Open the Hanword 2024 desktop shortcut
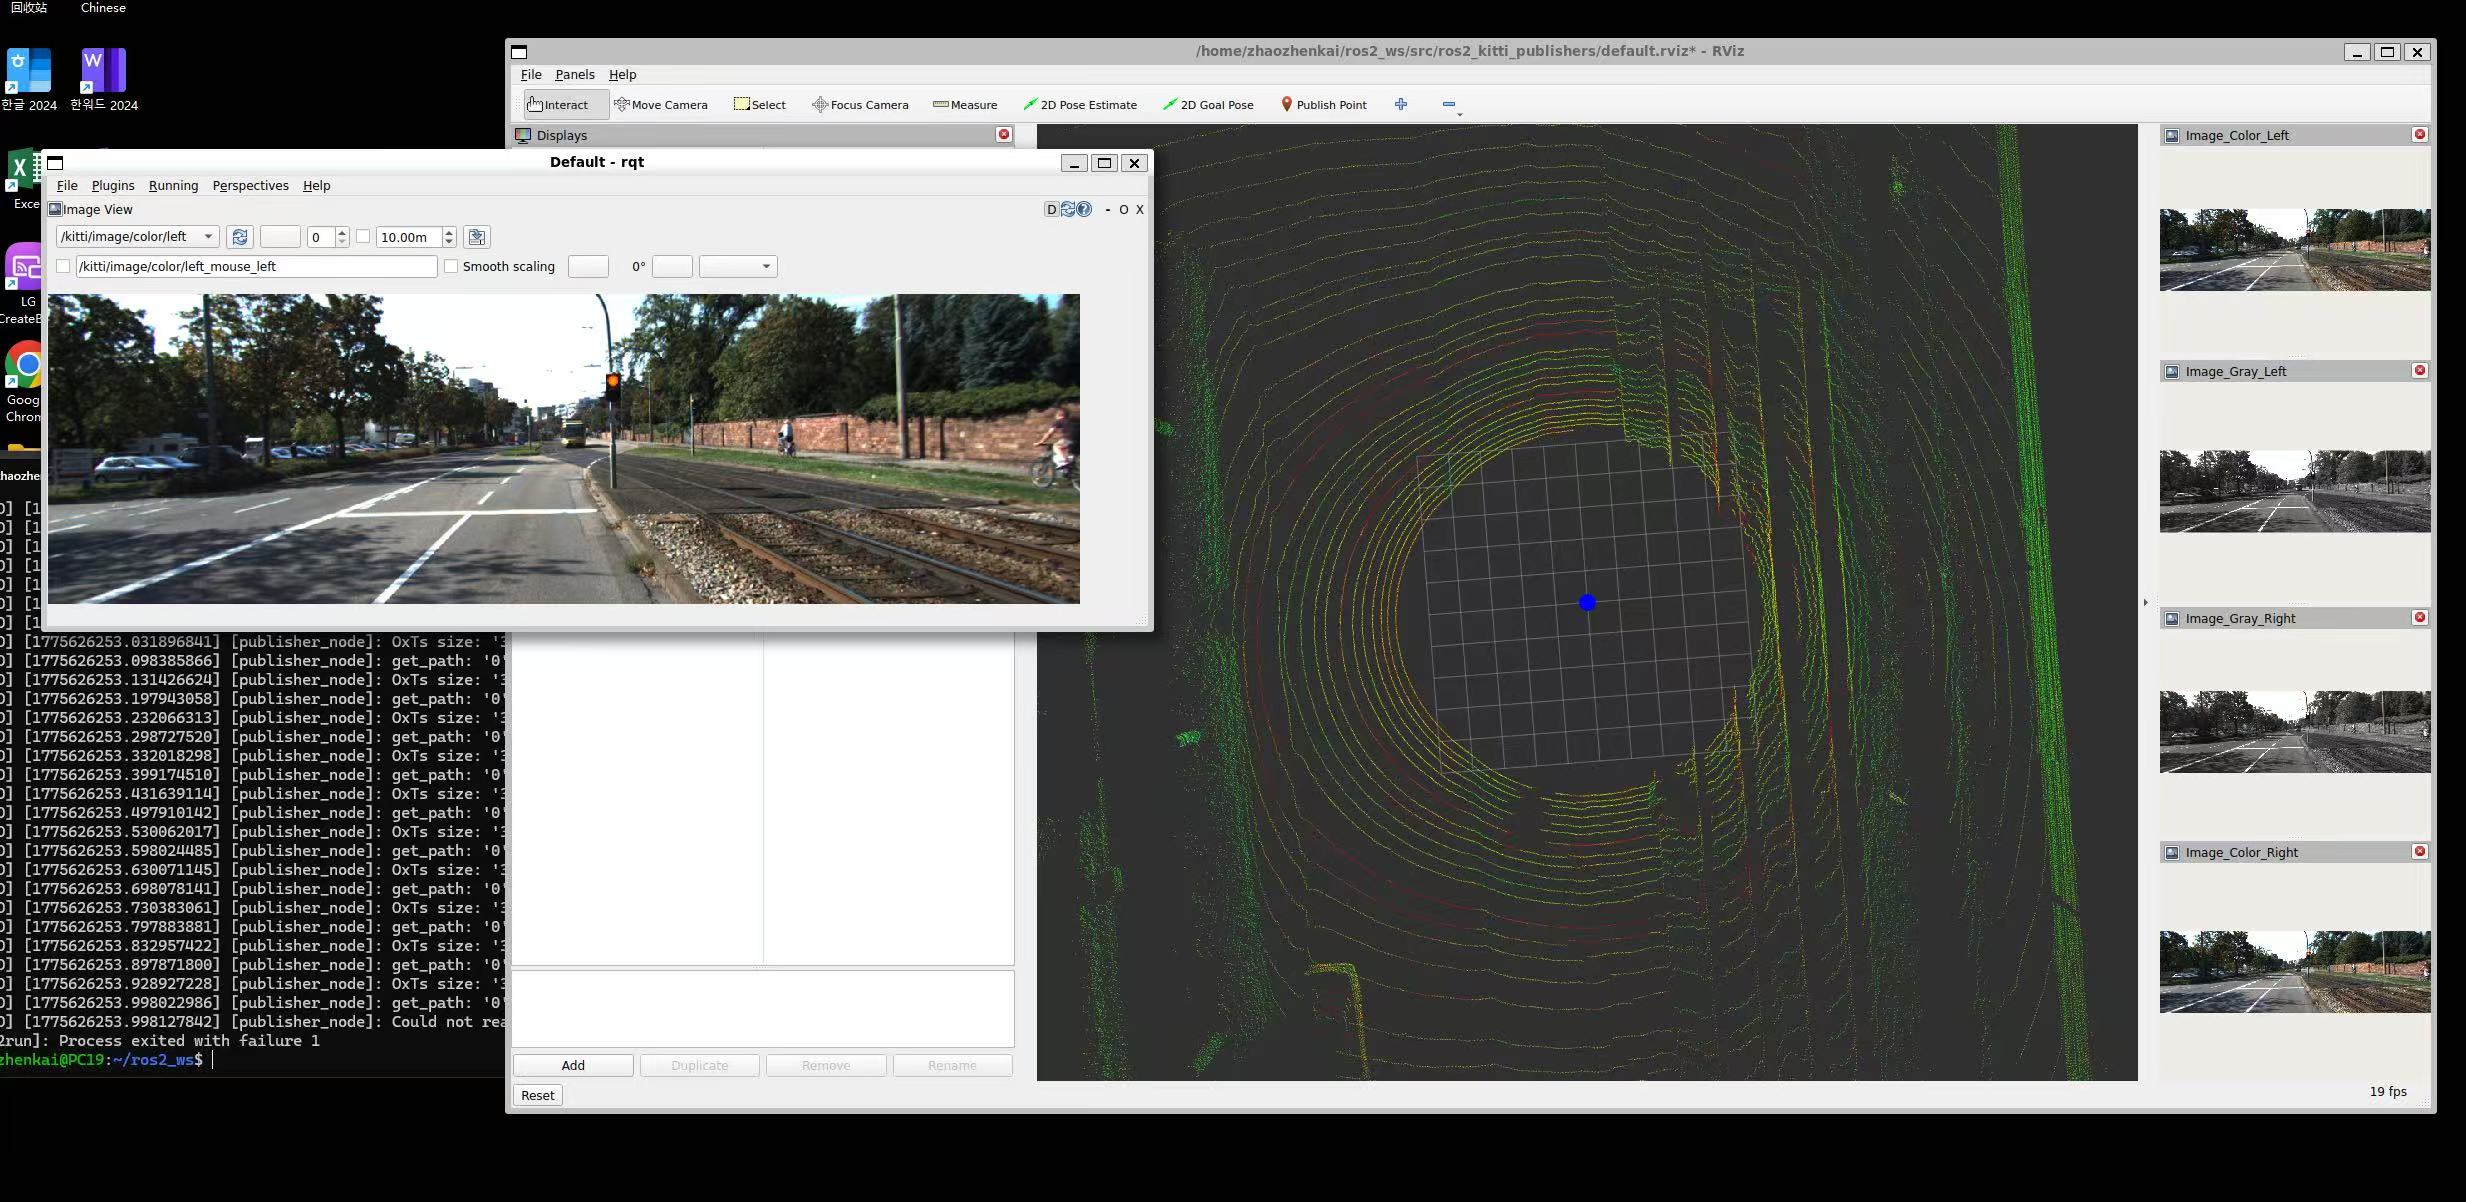2466x1202 pixels. (x=104, y=79)
